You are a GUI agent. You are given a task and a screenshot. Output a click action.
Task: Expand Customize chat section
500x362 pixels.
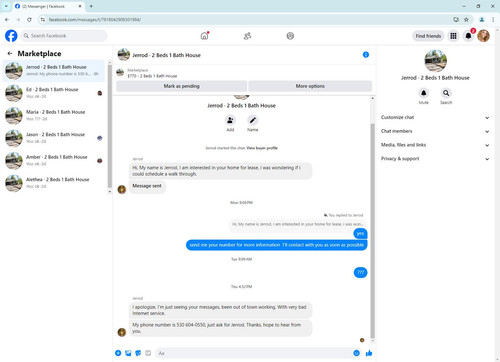[435, 117]
